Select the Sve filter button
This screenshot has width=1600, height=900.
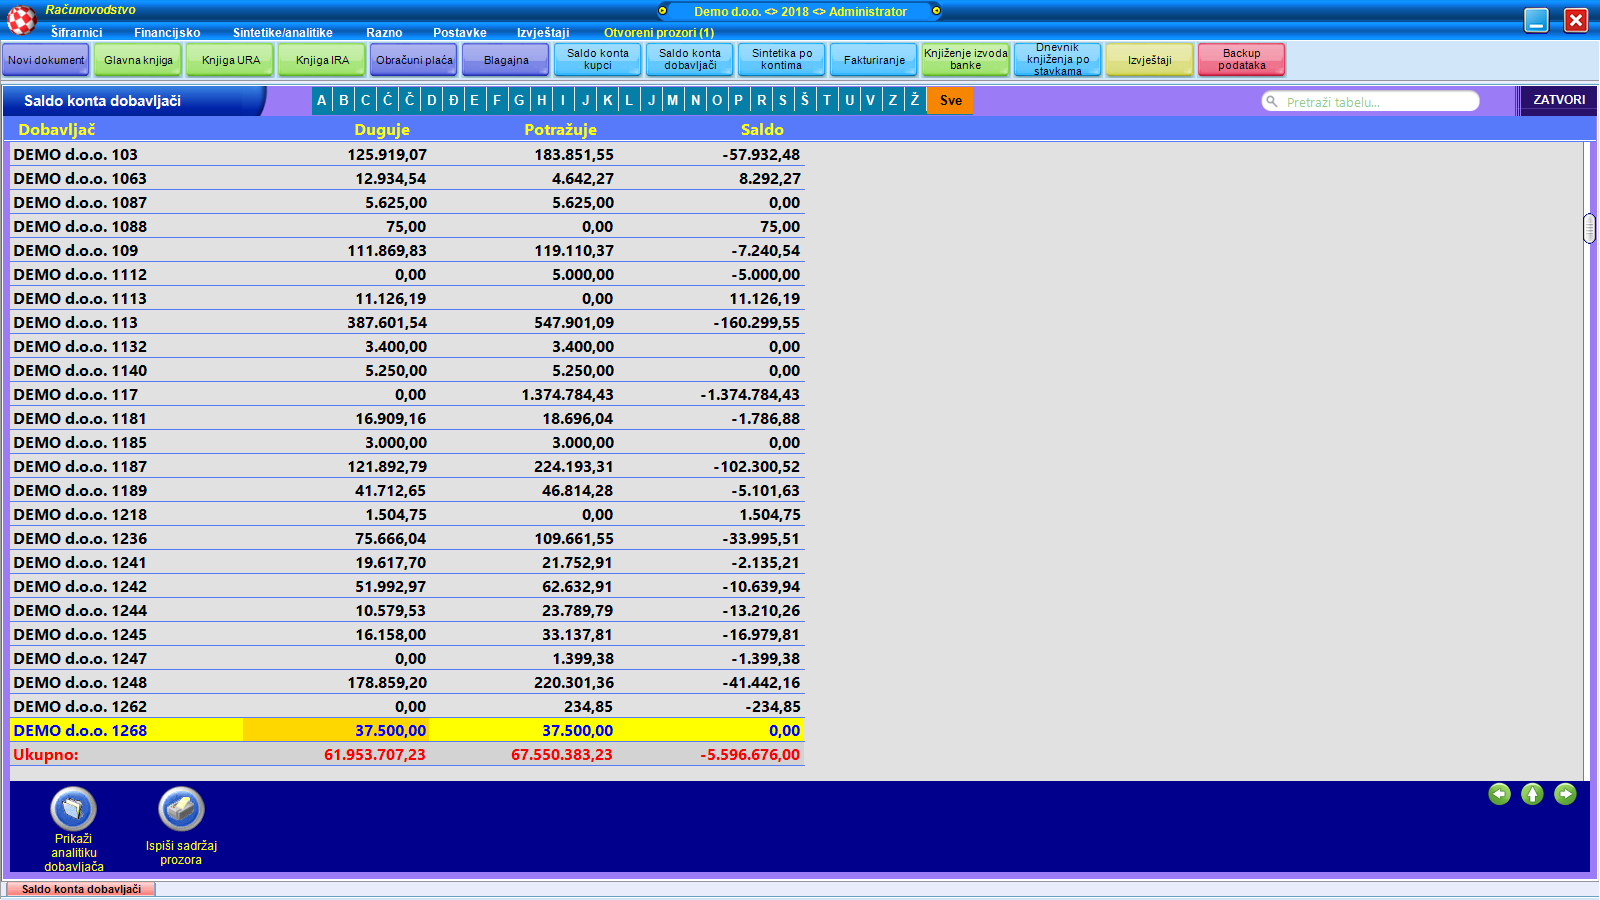(x=950, y=100)
